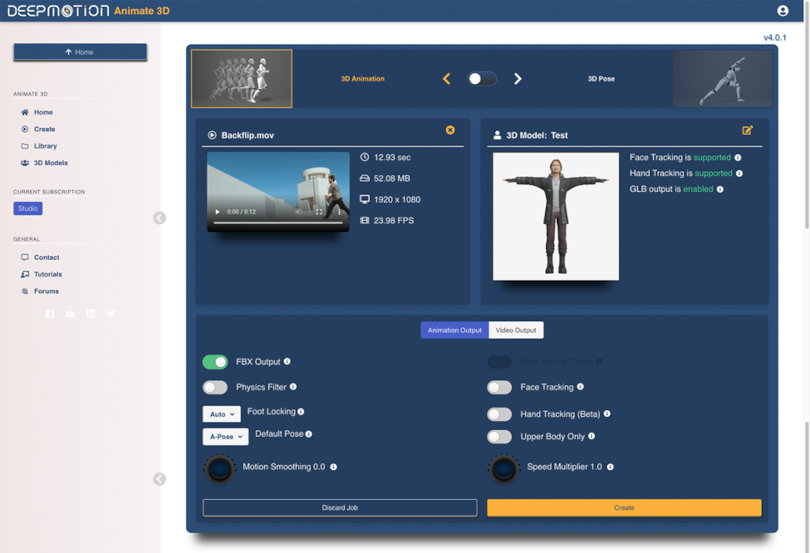The height and width of the screenshot is (553, 810).
Task: Select the 3D Pose thumbnail
Action: point(722,79)
